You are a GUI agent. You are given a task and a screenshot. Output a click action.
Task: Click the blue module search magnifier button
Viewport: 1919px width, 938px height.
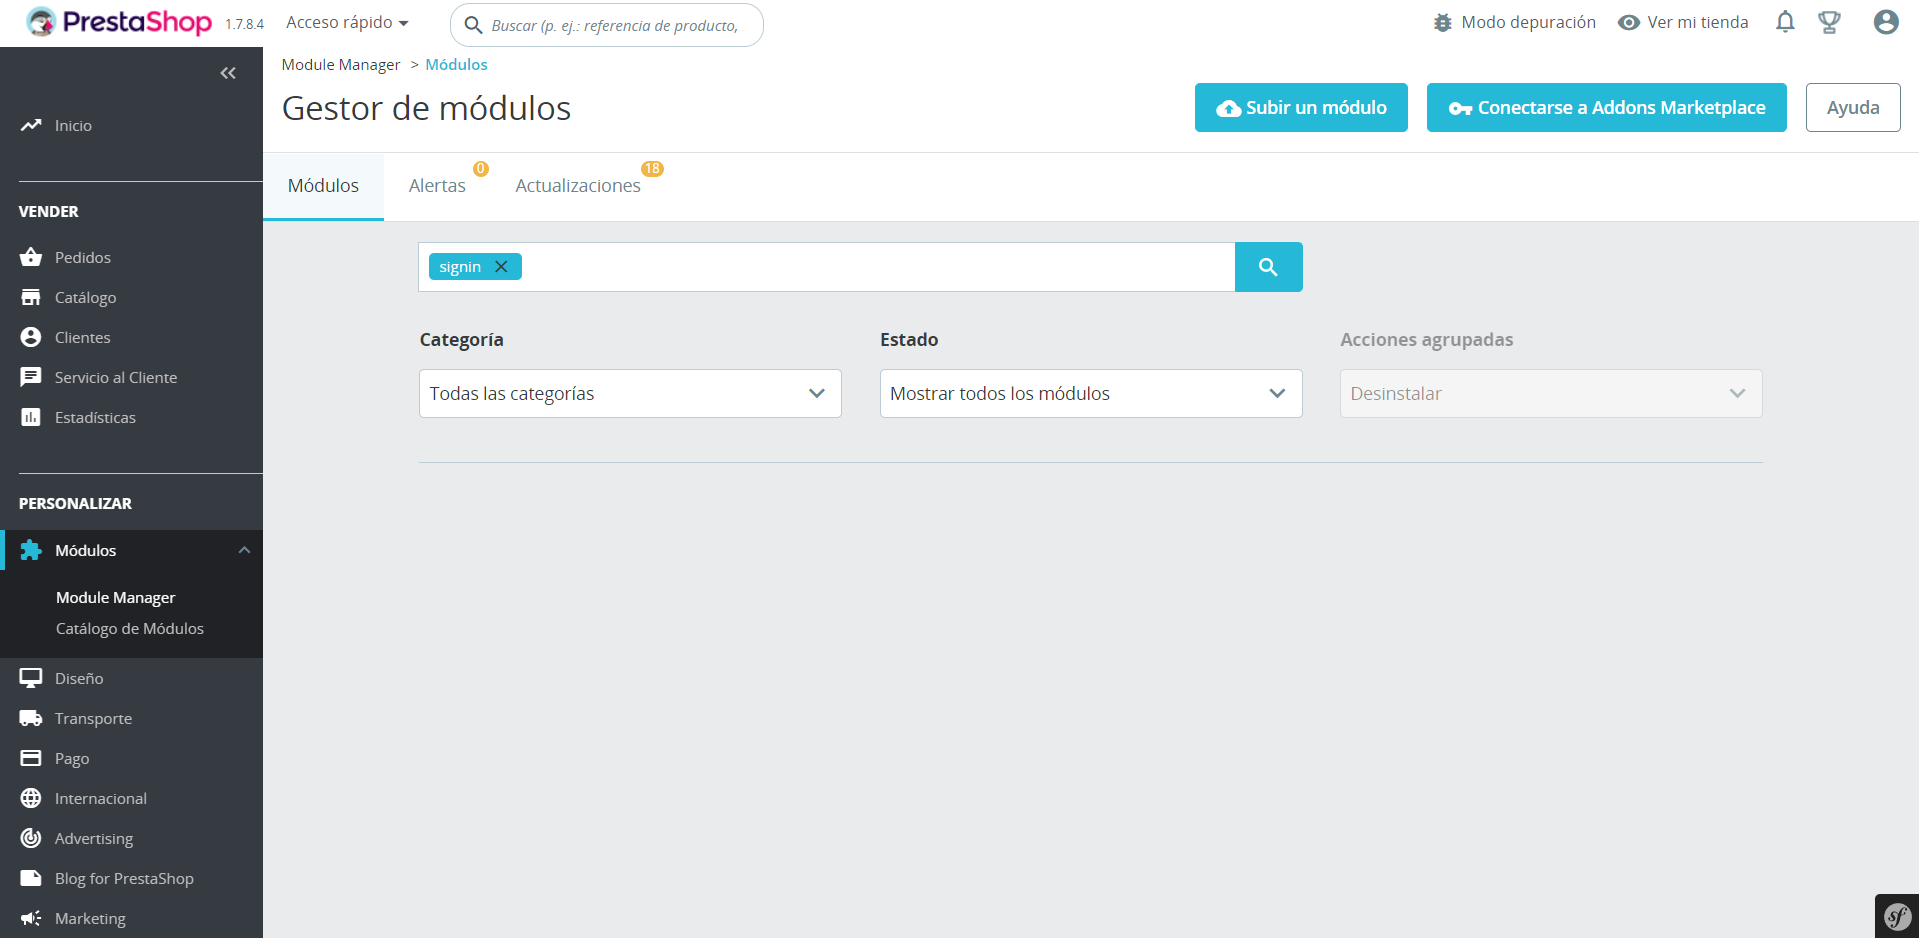[x=1268, y=267]
